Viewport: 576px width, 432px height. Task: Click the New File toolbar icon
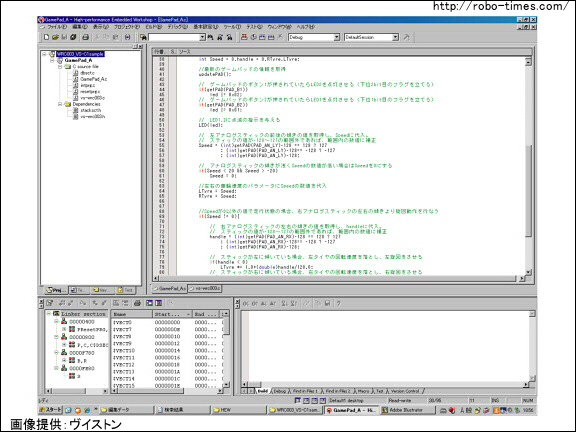46,37
